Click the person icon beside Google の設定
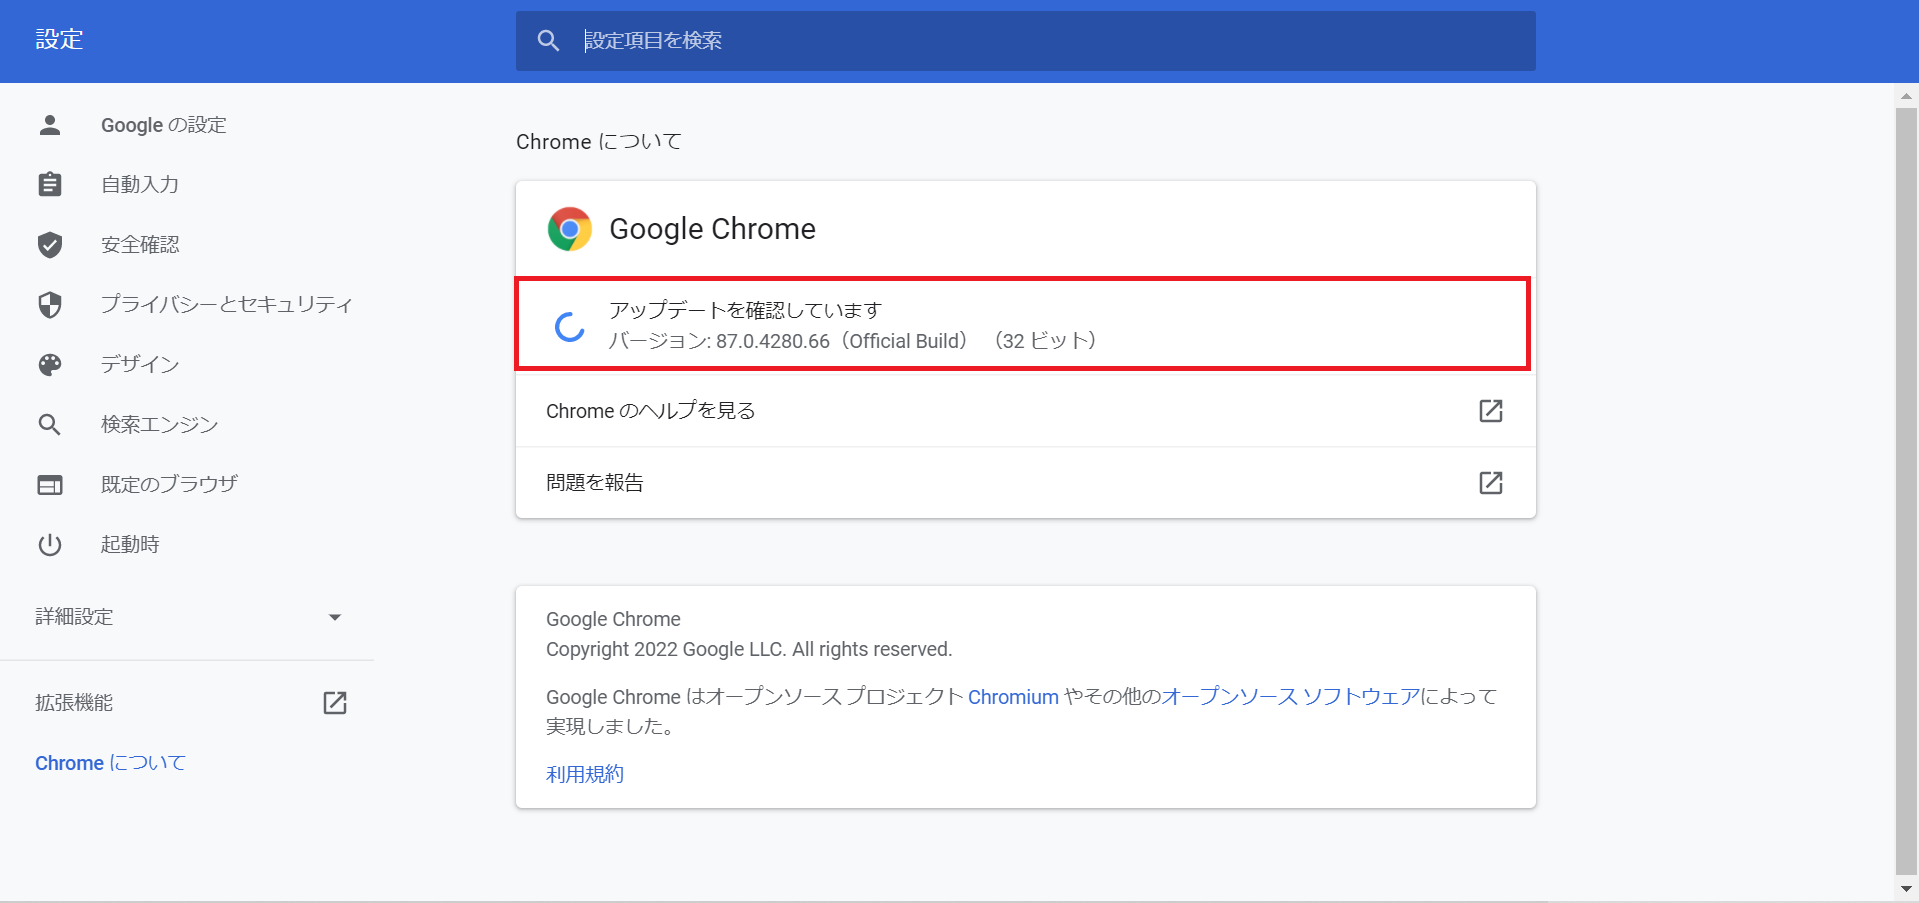This screenshot has width=1919, height=903. click(x=50, y=125)
